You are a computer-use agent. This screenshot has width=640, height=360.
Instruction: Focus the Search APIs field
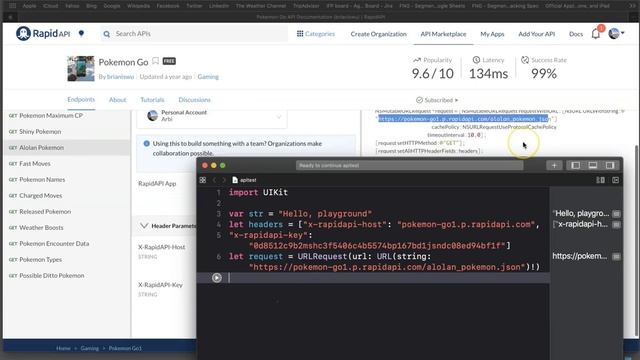click(194, 33)
